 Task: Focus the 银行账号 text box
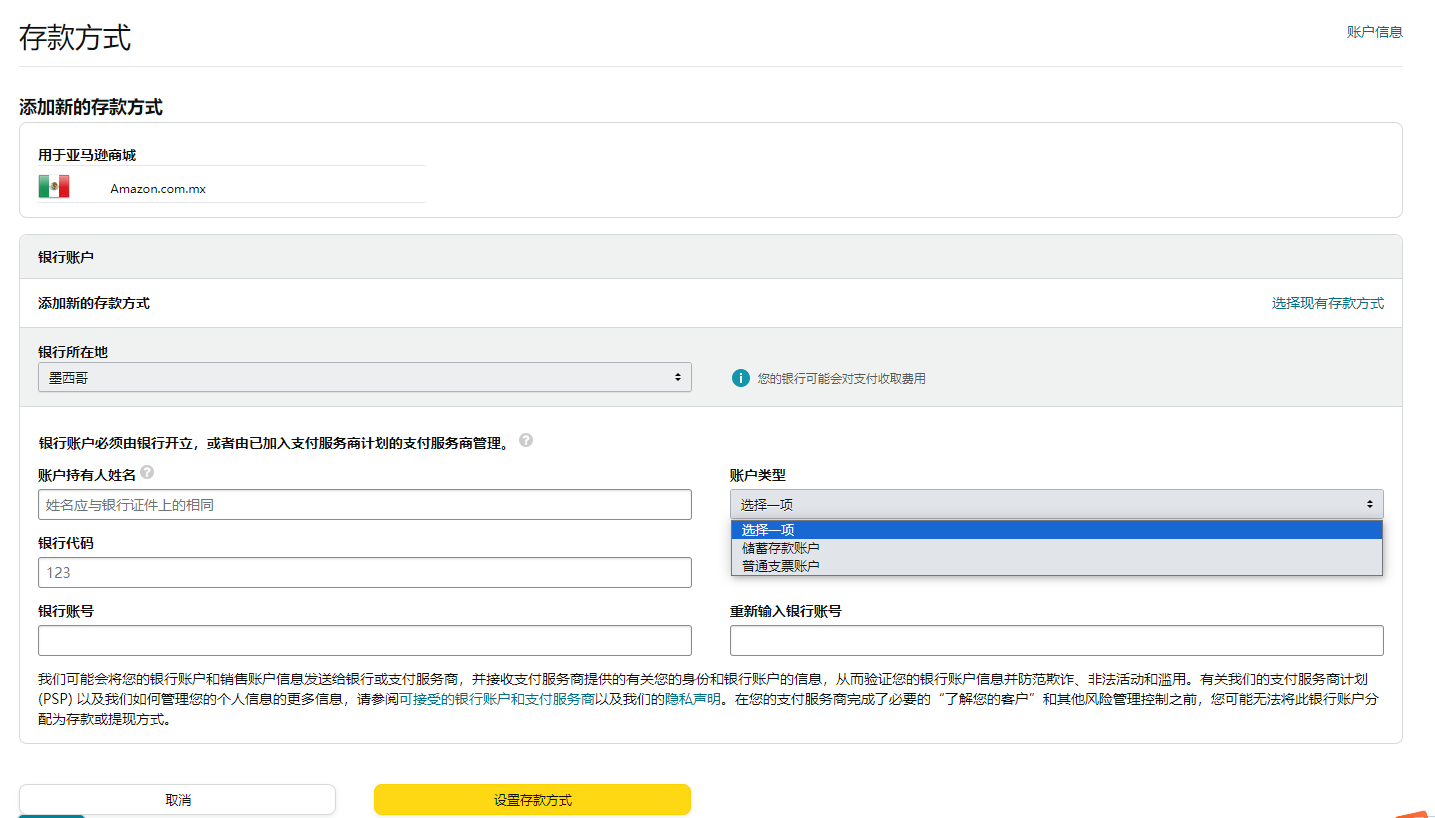click(364, 640)
